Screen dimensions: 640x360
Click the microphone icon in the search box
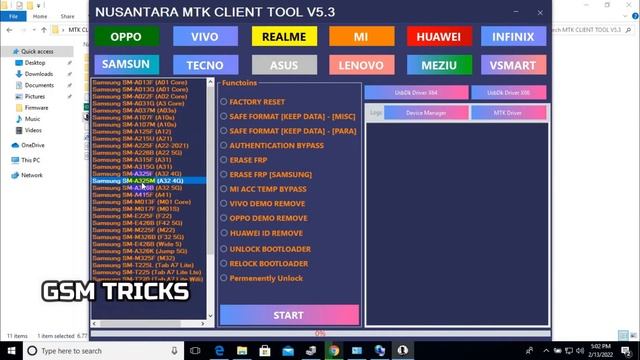174,351
